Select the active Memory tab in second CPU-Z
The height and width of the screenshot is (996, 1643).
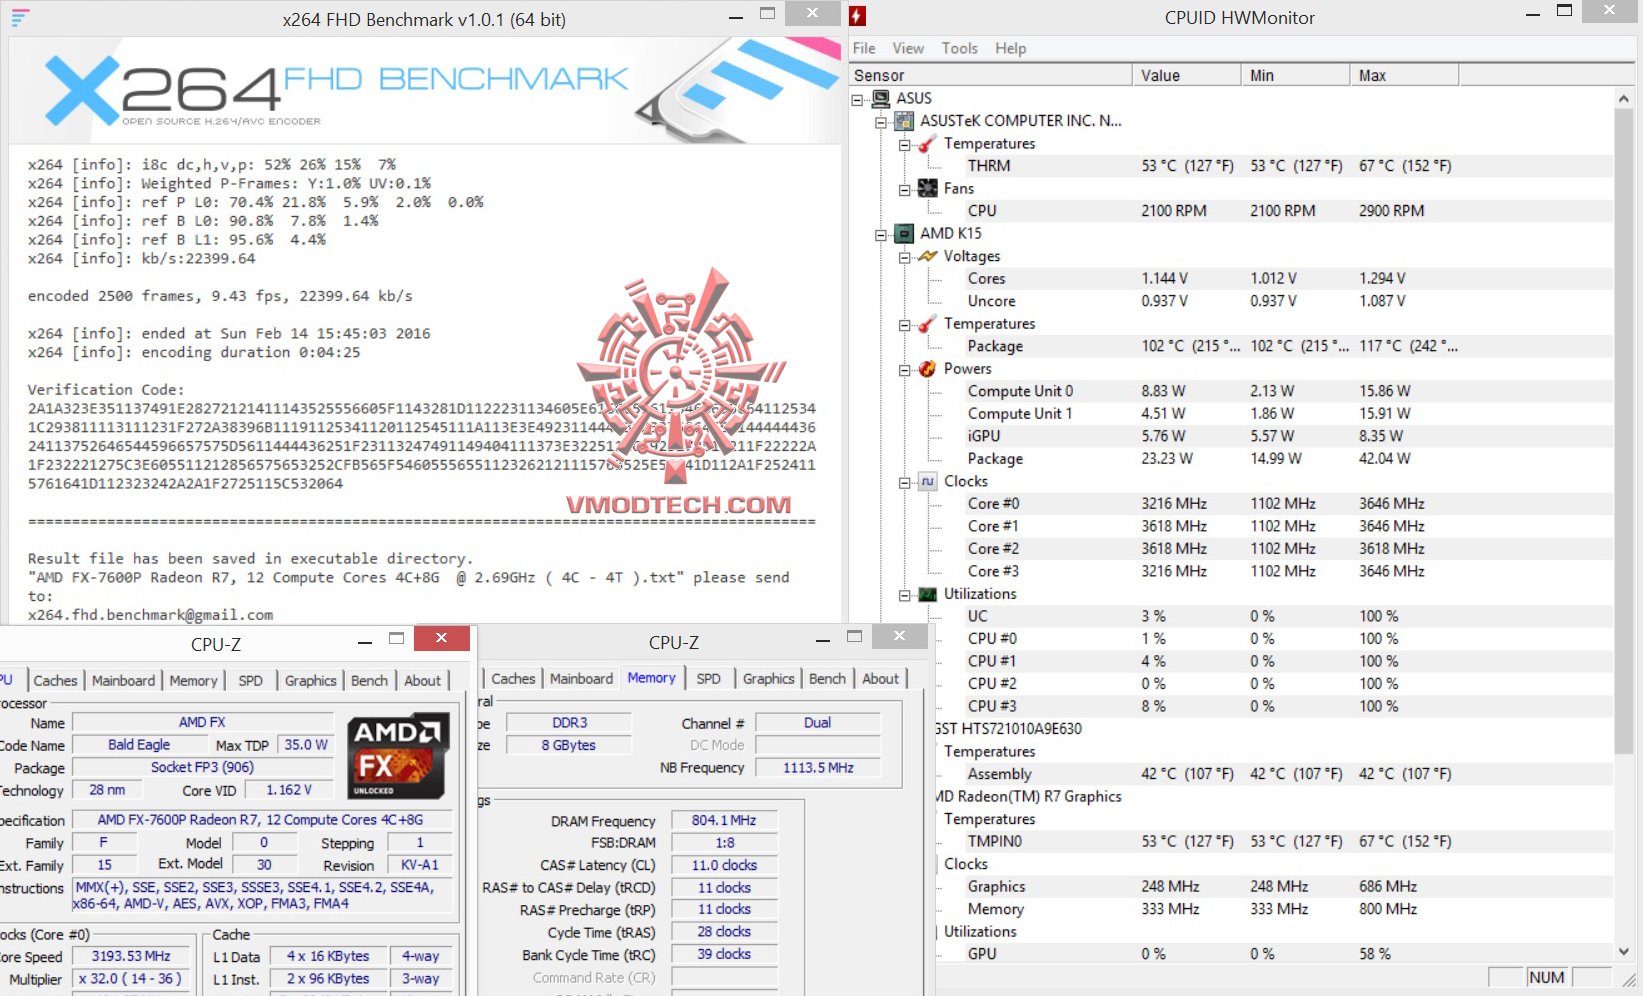tap(652, 677)
